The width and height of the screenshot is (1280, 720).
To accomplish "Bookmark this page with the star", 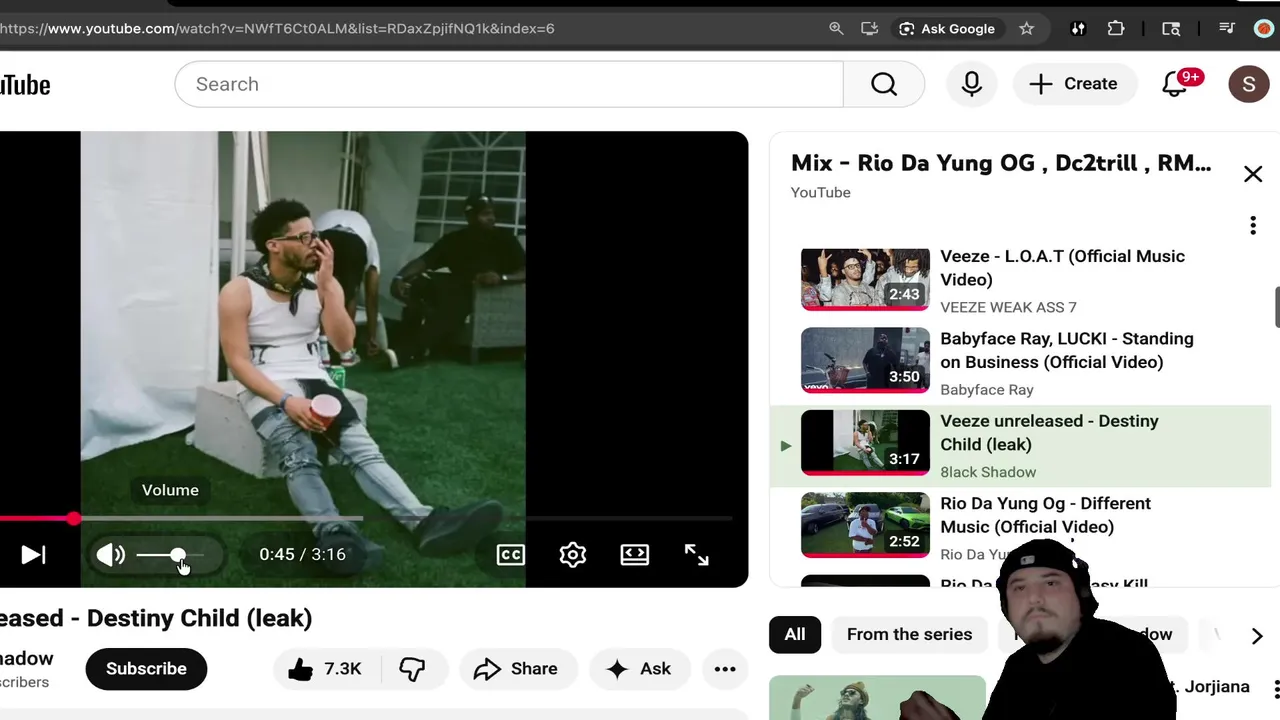I will click(x=1026, y=29).
